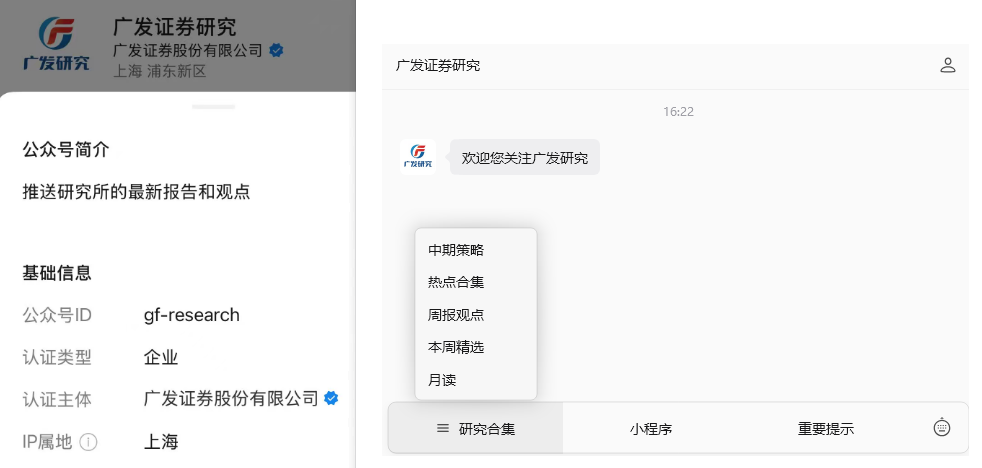Click the 广发研究 logo in profile header
Viewport: 982px width, 468px height.
tap(56, 43)
